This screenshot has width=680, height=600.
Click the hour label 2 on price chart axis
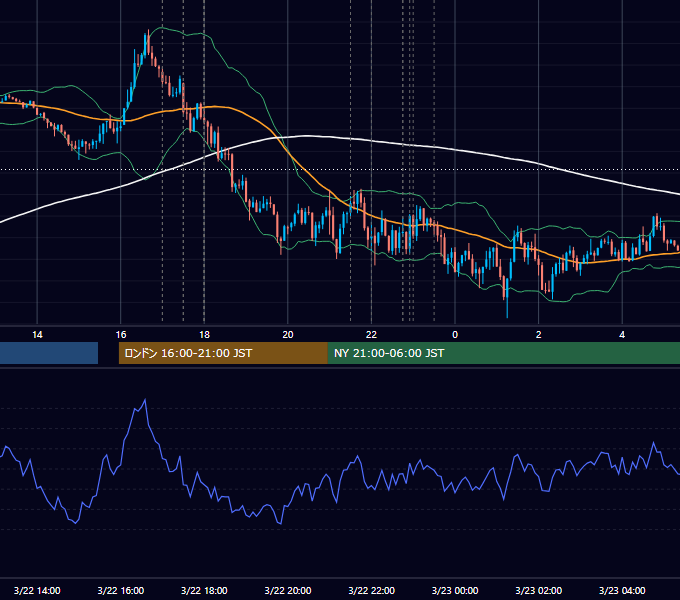click(539, 335)
